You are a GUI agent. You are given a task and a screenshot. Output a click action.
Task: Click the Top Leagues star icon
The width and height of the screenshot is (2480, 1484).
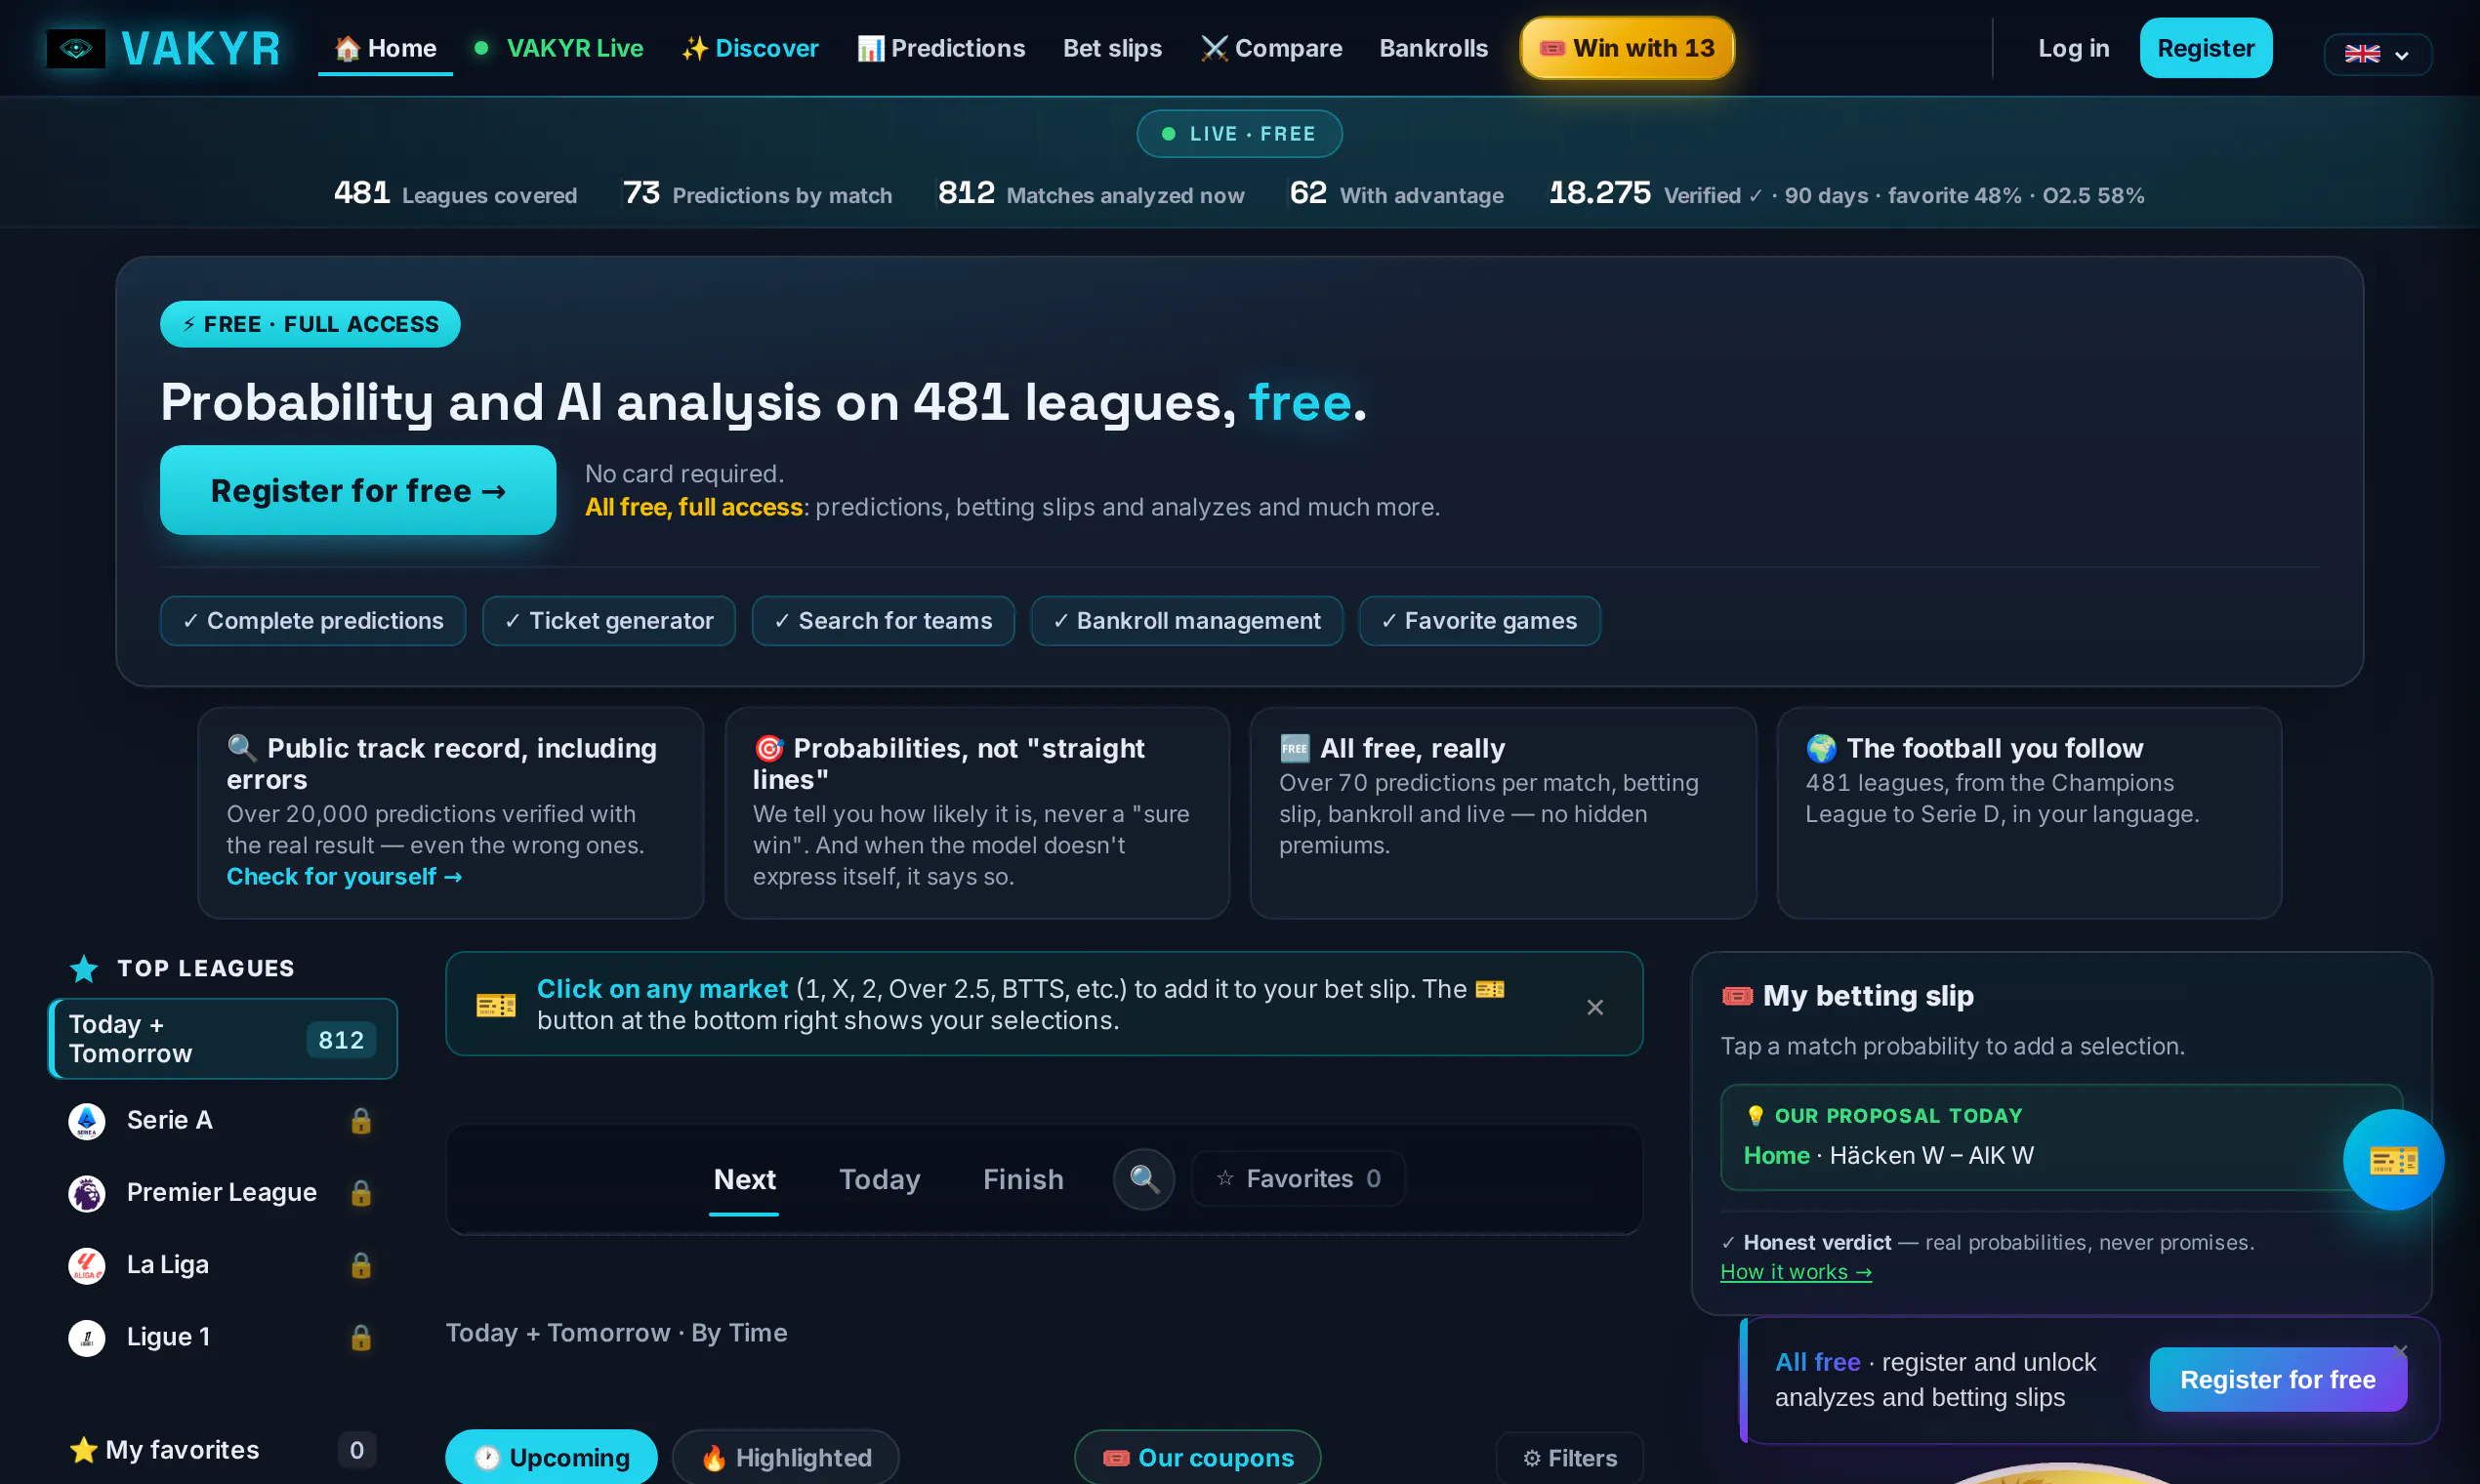84,968
